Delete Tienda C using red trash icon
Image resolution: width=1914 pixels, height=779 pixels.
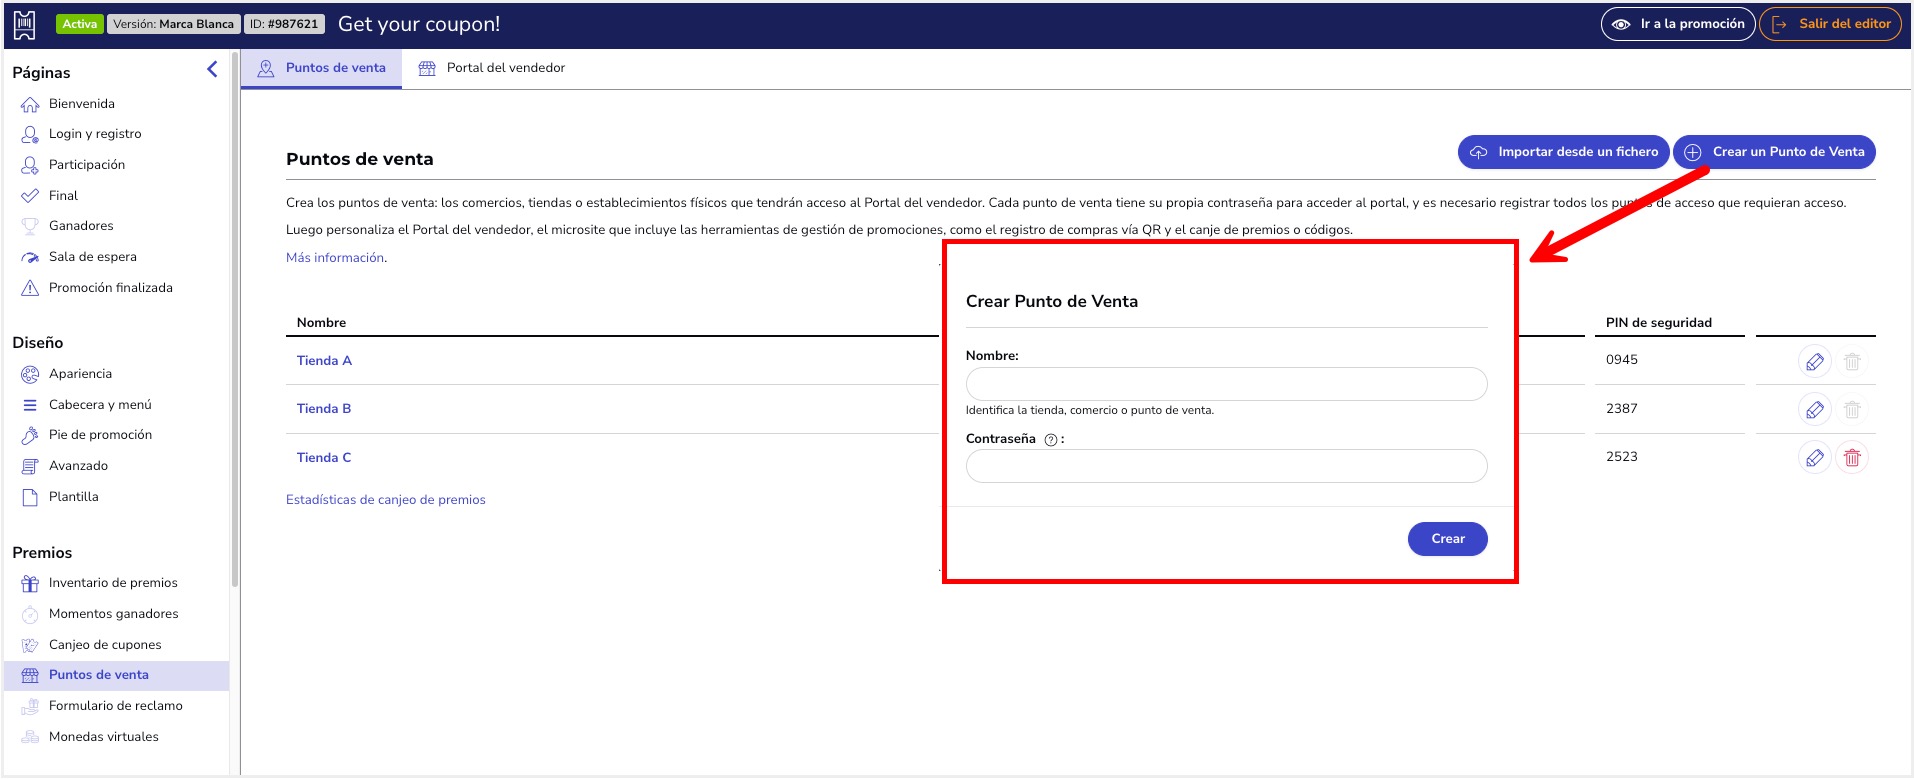(1852, 458)
